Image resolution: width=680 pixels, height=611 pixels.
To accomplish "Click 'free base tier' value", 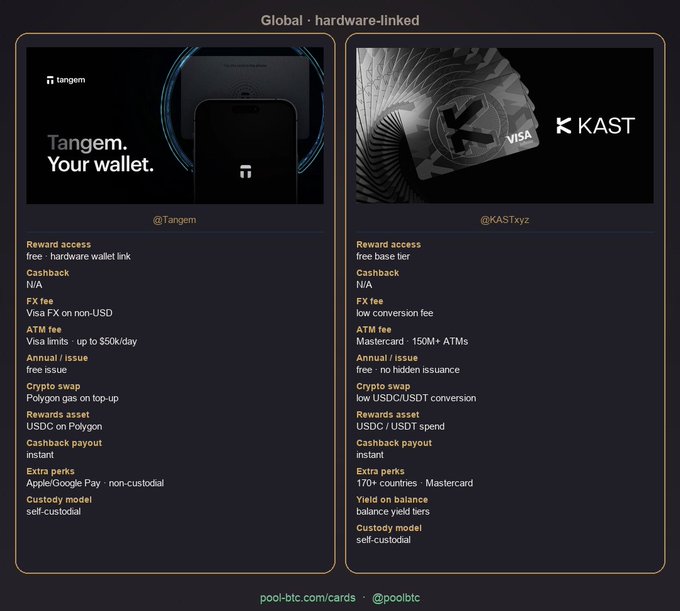I will click(x=383, y=256).
